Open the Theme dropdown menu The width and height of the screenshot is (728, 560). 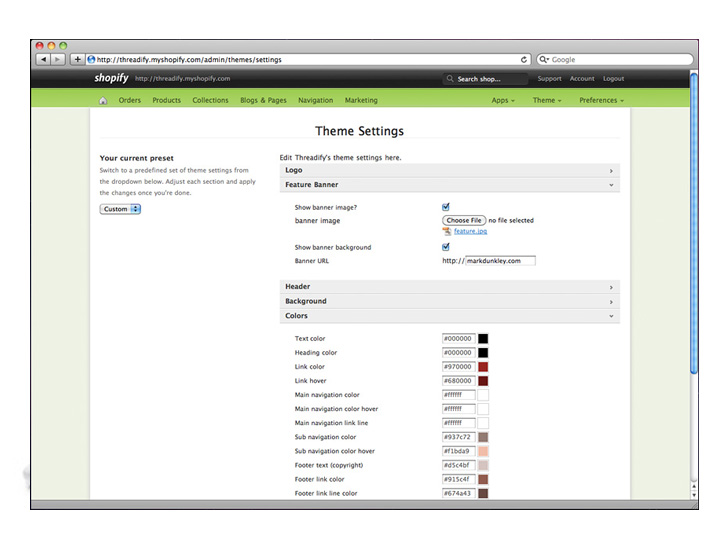[x=546, y=100]
